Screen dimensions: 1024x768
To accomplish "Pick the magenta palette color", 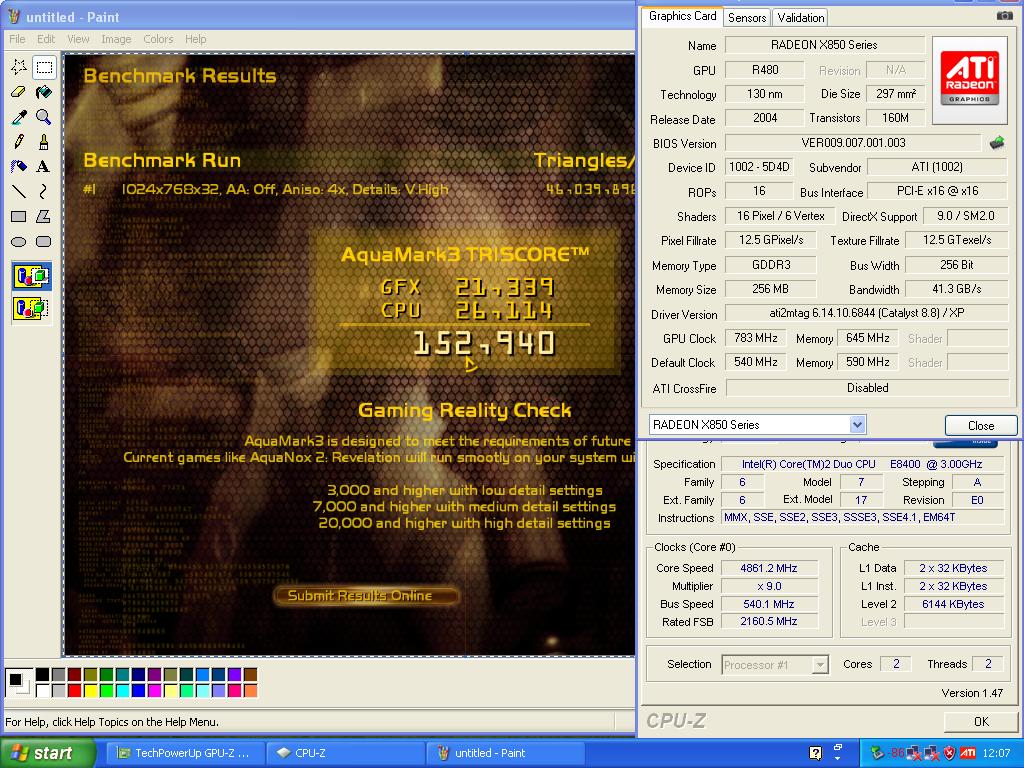I will 155,690.
